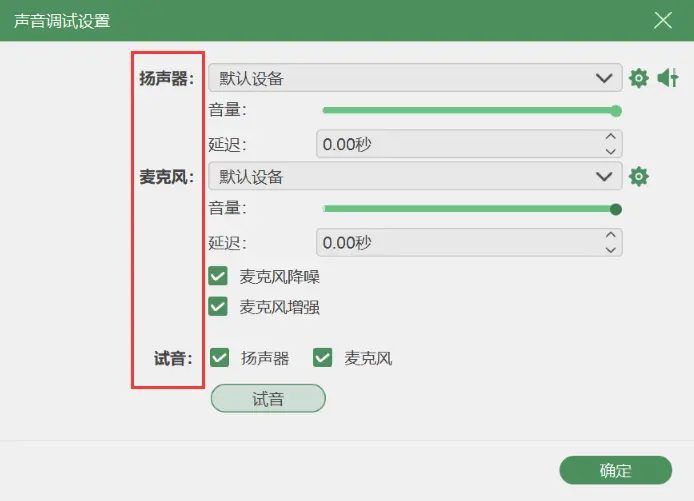The height and width of the screenshot is (501, 694).
Task: Click the 麦克风降噪 label text
Action: (279, 277)
